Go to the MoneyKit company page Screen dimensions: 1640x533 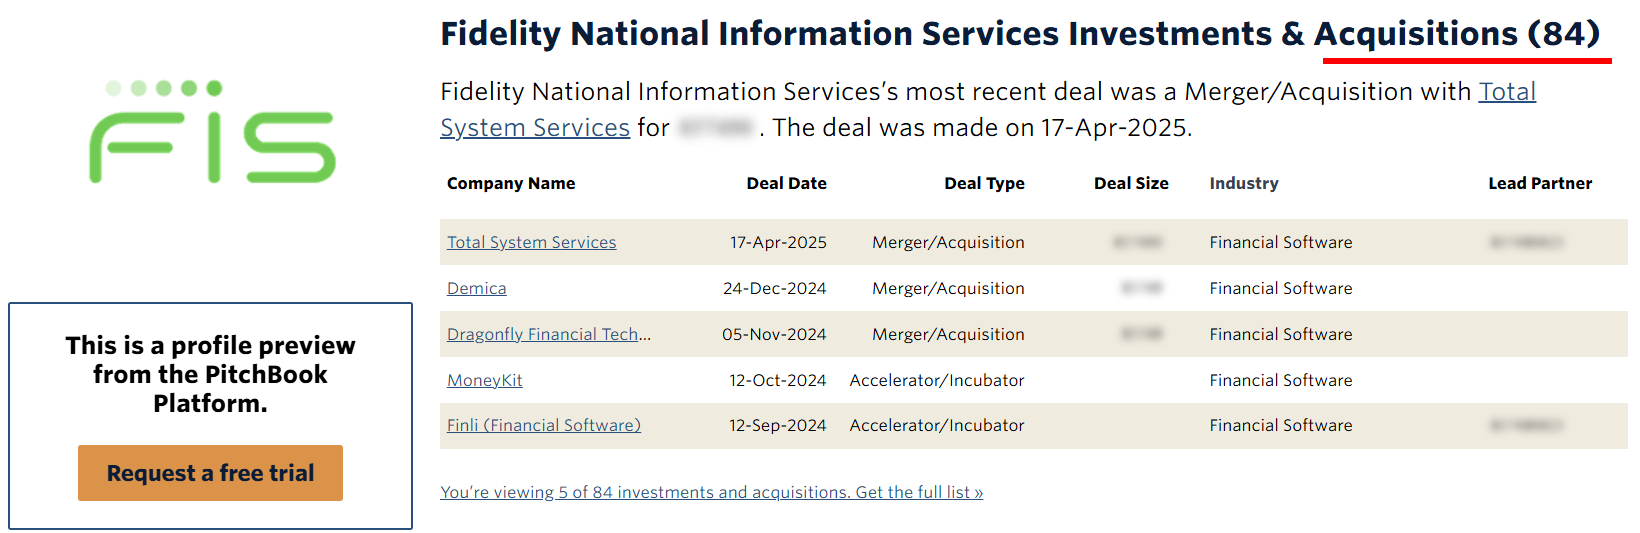pos(484,380)
